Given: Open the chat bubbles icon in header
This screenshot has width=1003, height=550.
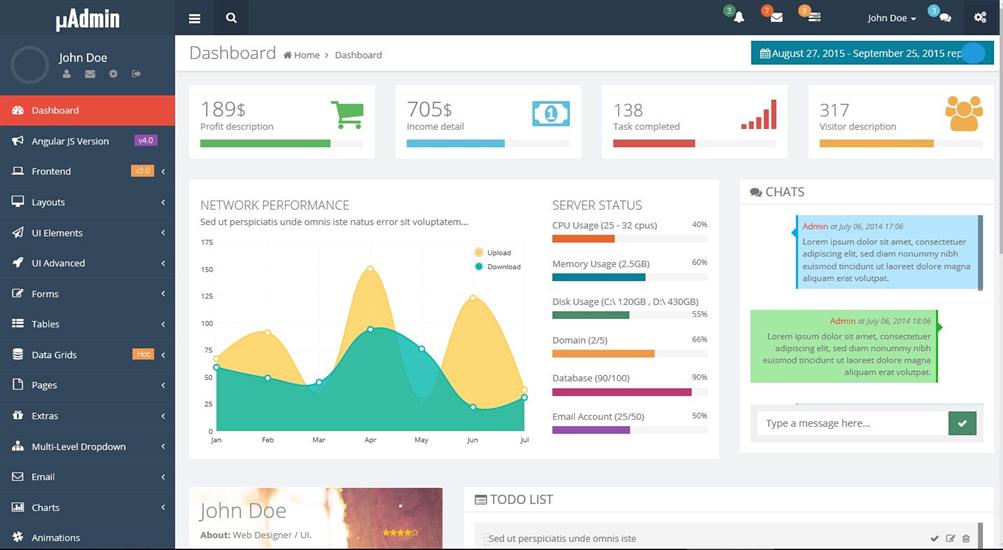Looking at the screenshot, I should coord(944,18).
